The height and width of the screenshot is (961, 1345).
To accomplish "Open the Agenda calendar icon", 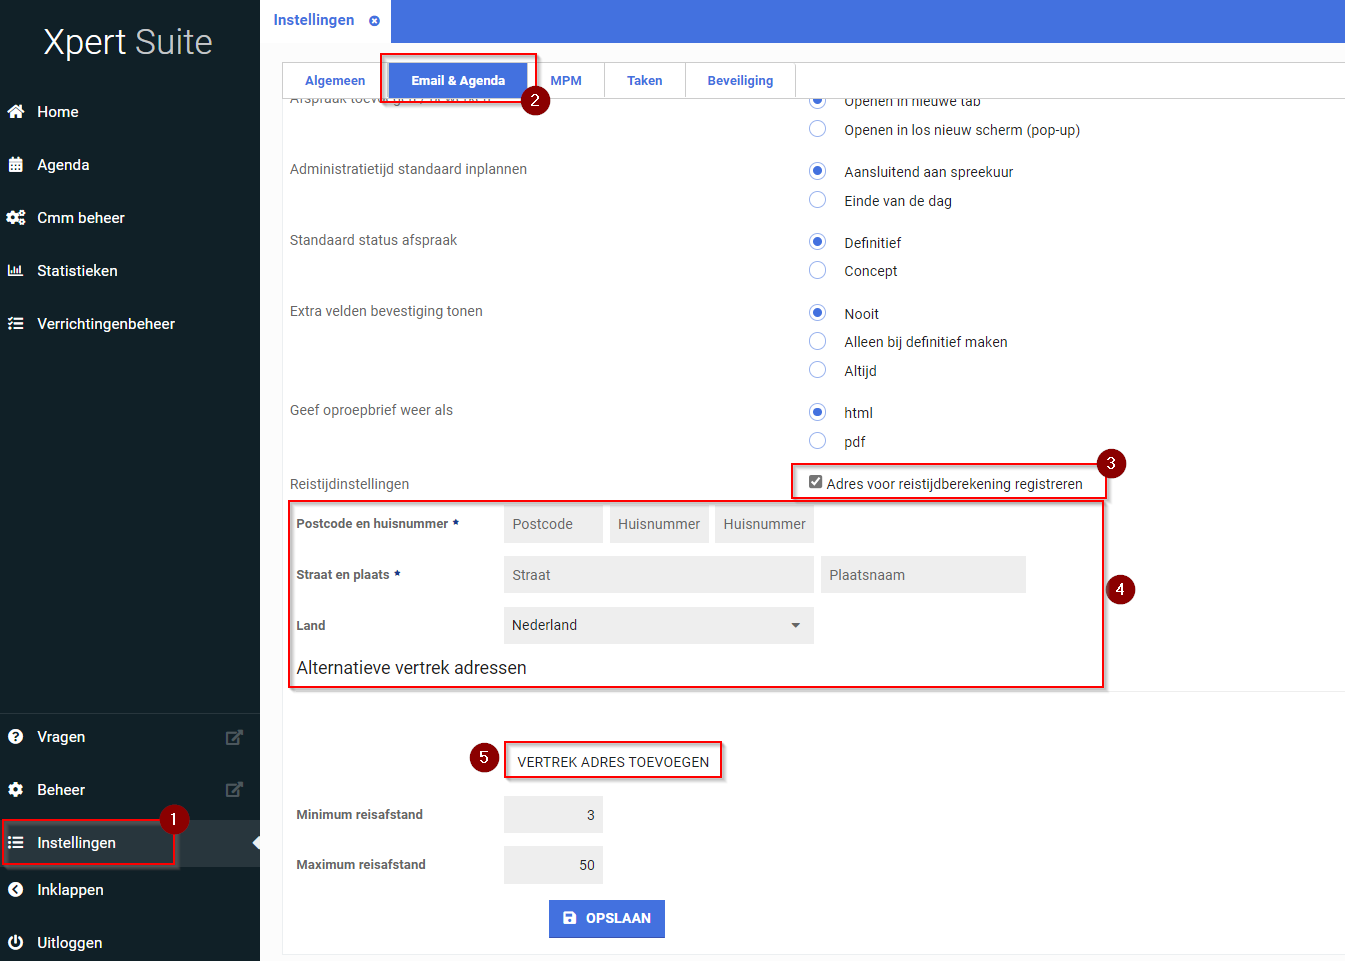I will 16,165.
